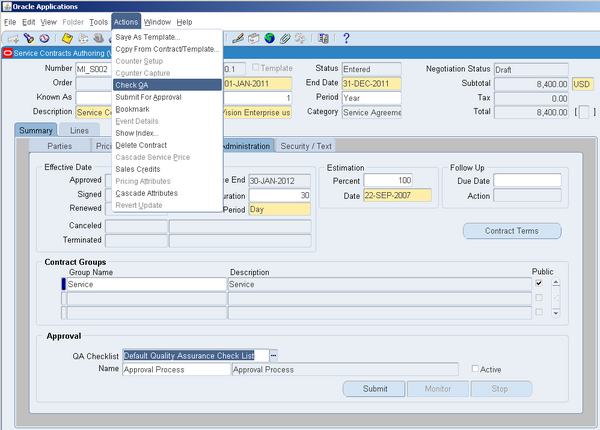Screen dimensions: 600x430
Task: Toggle Public checkbox in third group row
Action: pyautogui.click(x=539, y=312)
